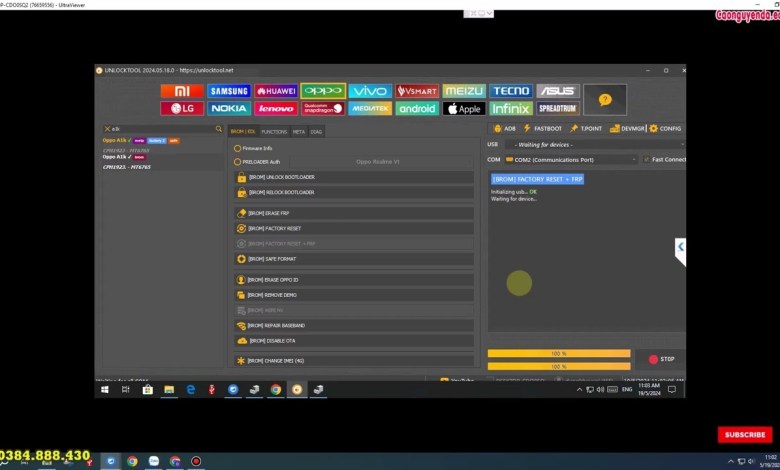The width and height of the screenshot is (780, 470).
Task: Select the Tecno brand tile
Action: [x=511, y=91]
